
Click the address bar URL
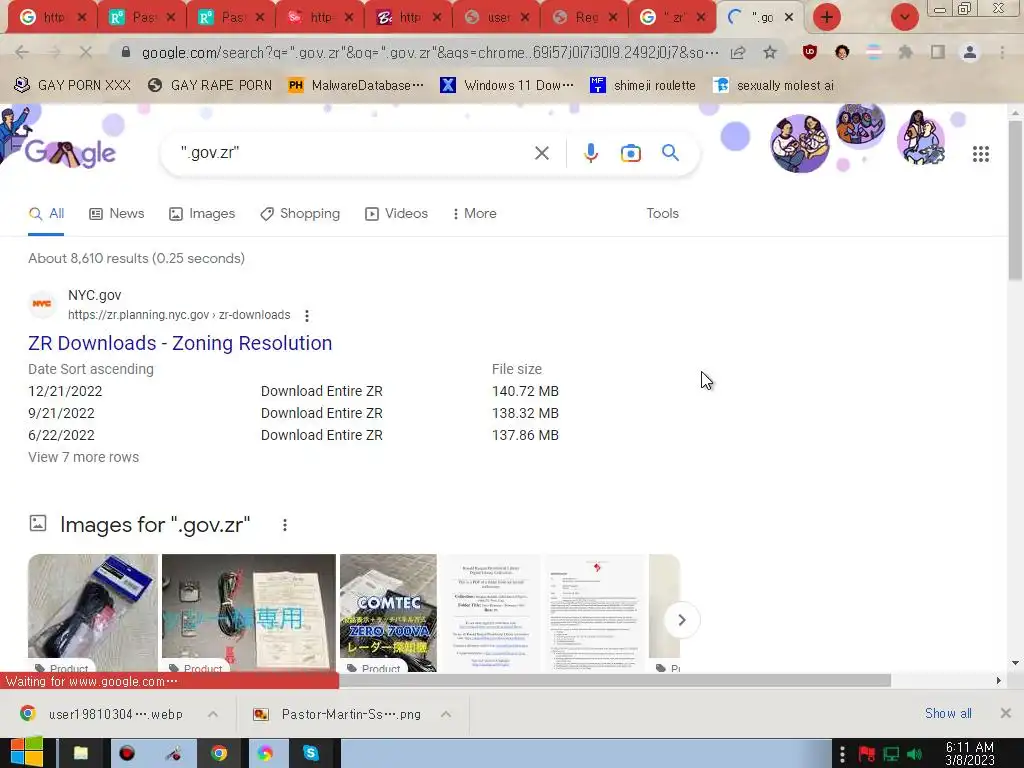tap(430, 52)
